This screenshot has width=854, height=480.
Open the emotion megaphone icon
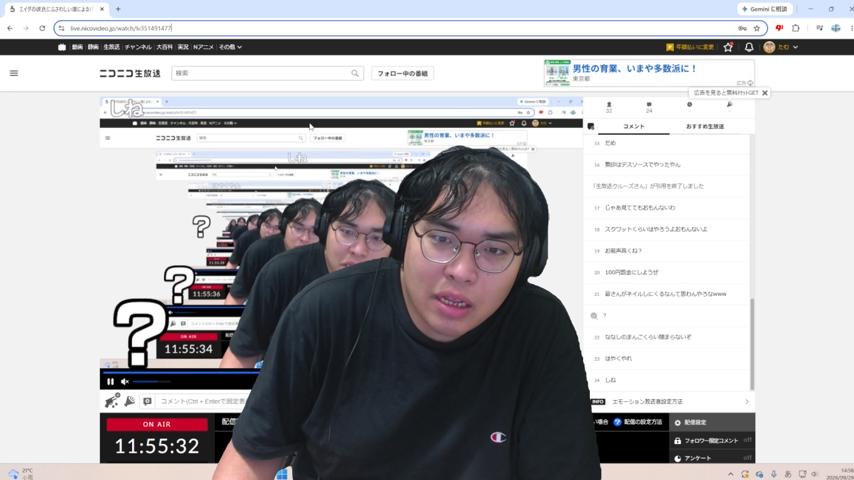pyautogui.click(x=112, y=401)
